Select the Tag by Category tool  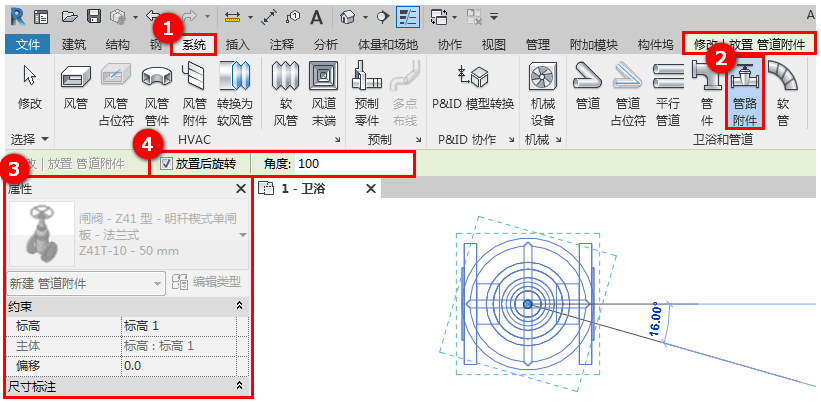(293, 17)
